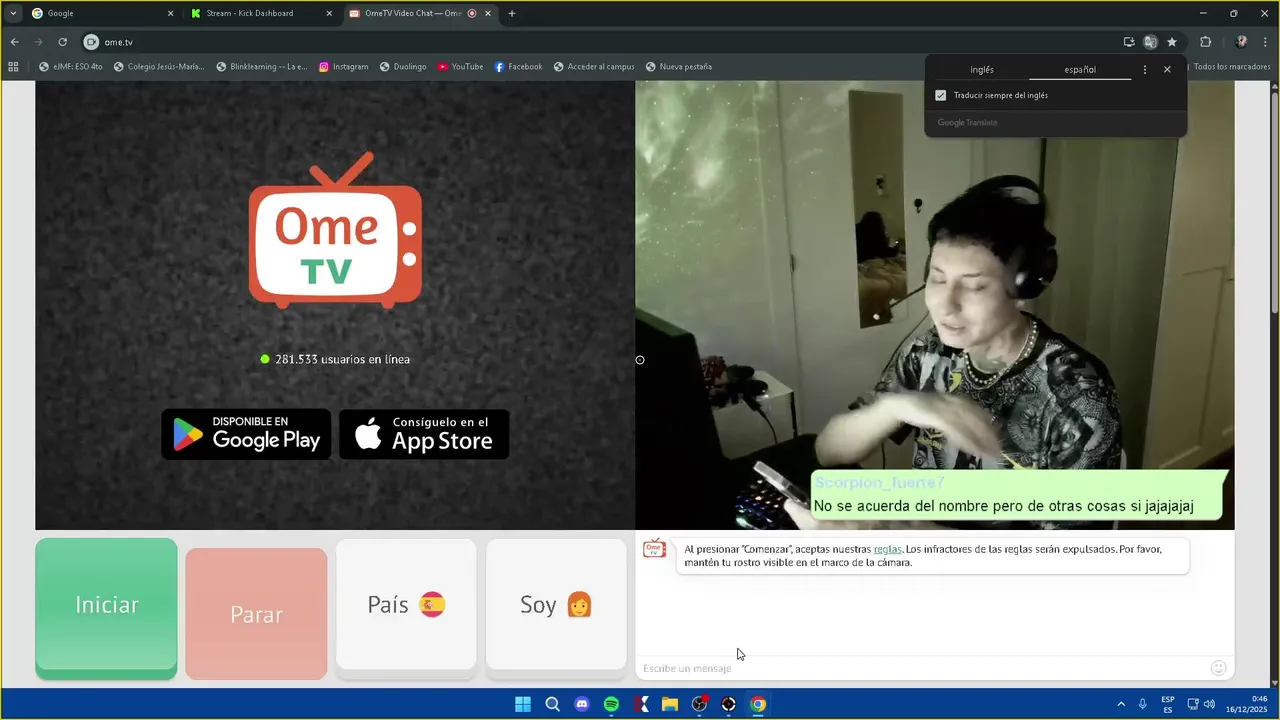Open Spotify from the taskbar
Image resolution: width=1280 pixels, height=720 pixels.
611,704
